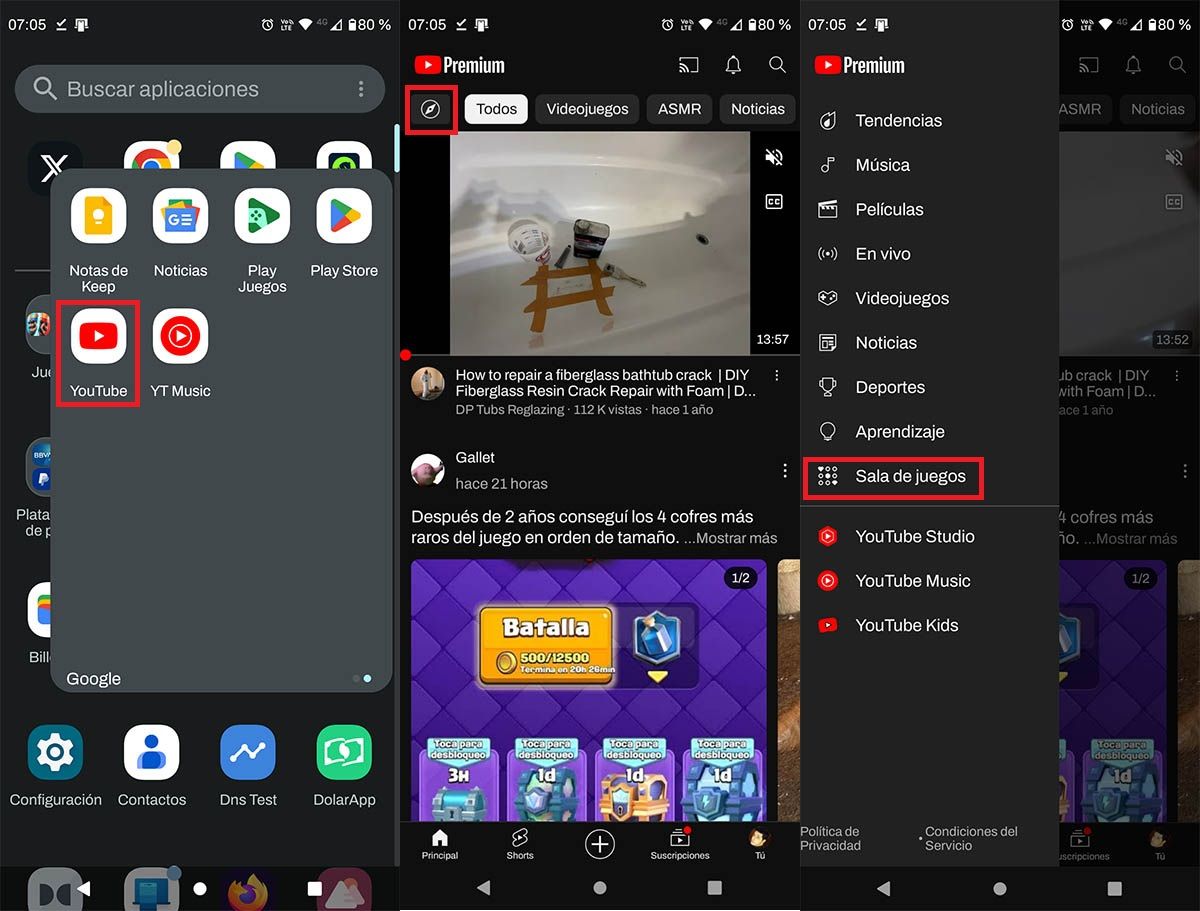This screenshot has height=911, width=1200.
Task: Launch the Dns Test app
Action: (248, 765)
